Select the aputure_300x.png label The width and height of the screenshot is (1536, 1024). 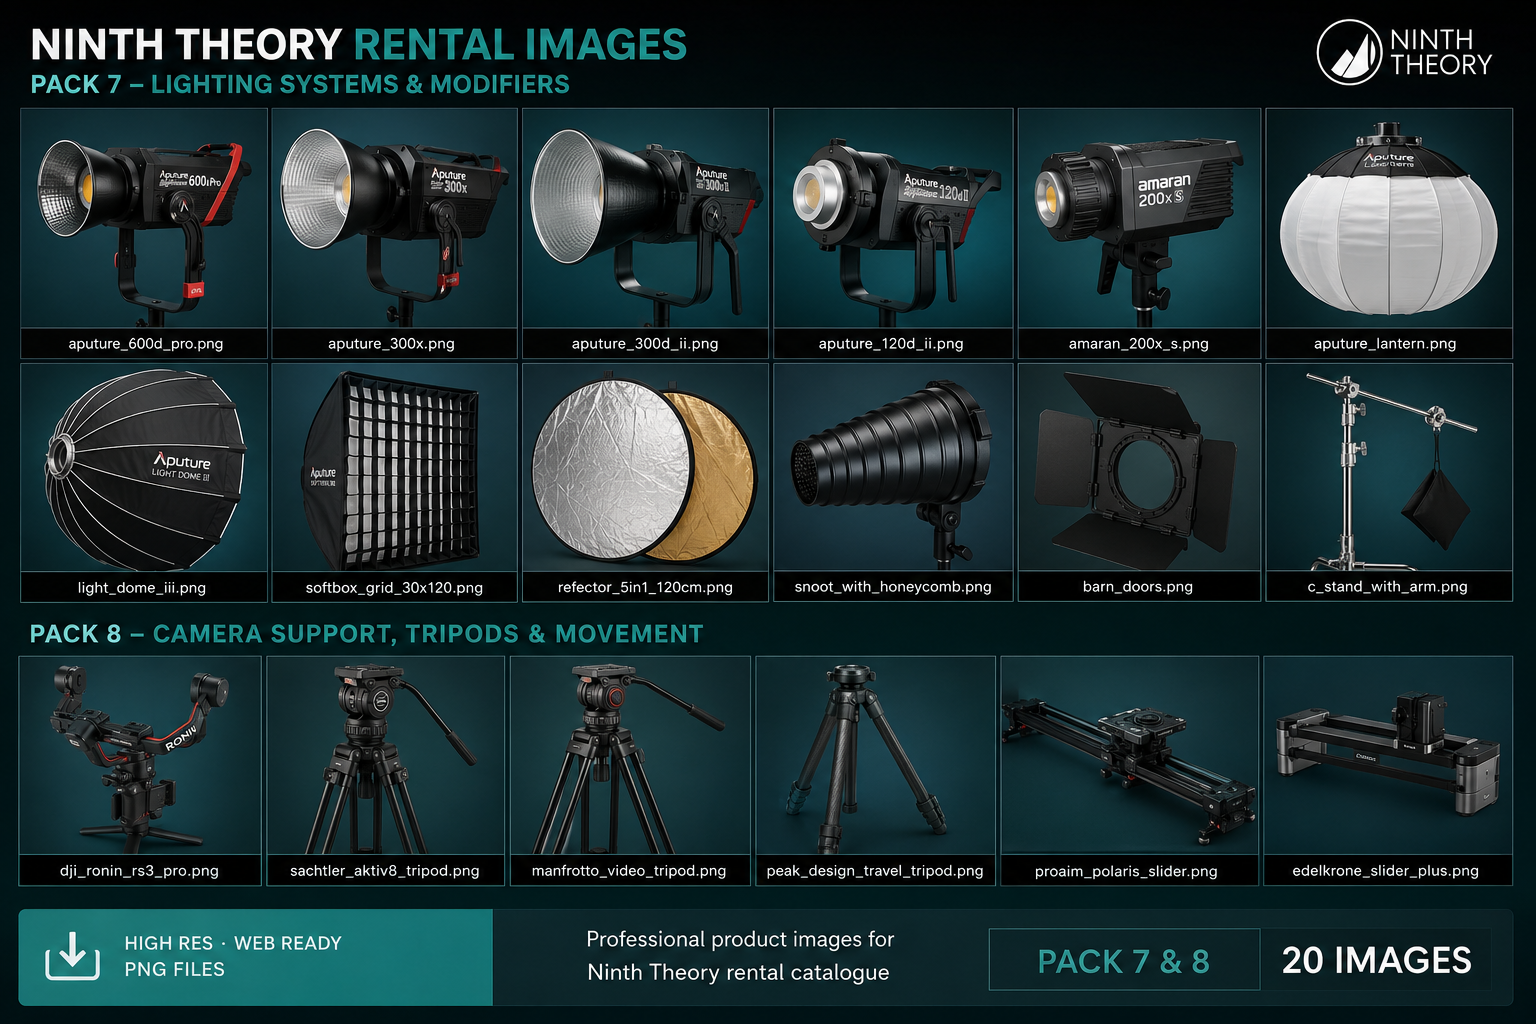[391, 344]
